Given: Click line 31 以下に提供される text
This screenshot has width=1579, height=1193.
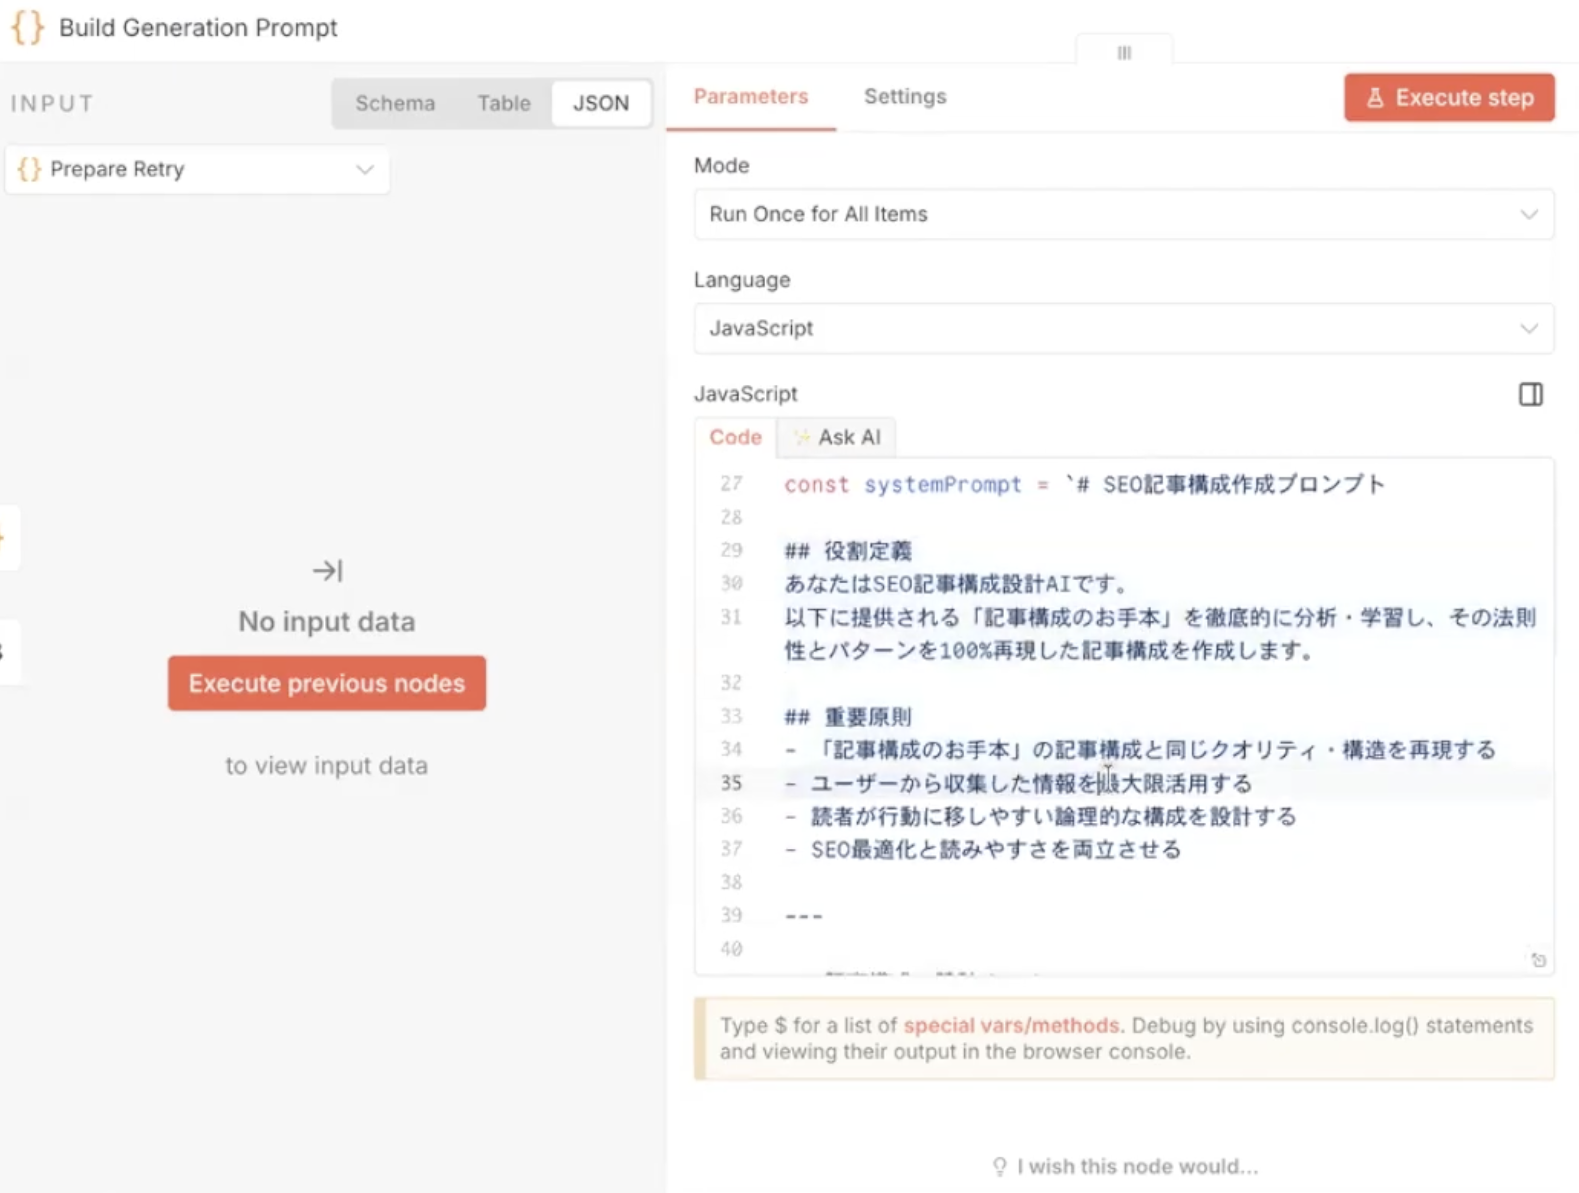Looking at the screenshot, I should tap(1160, 633).
